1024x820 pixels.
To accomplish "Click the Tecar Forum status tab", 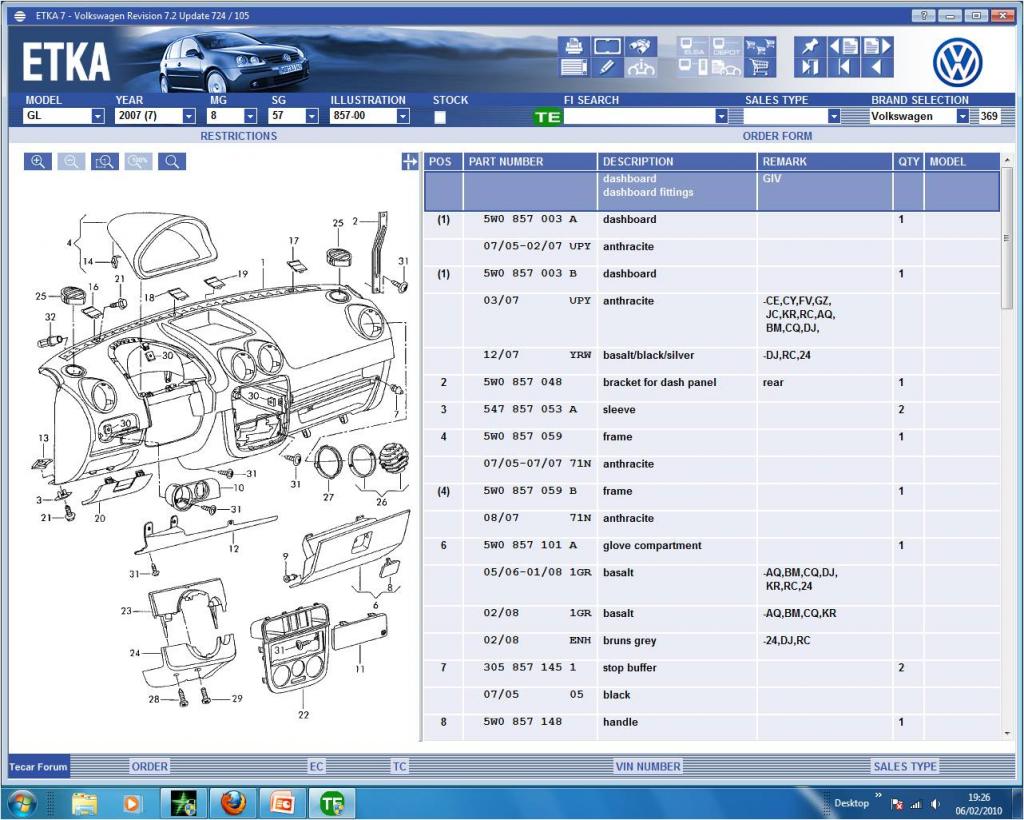I will [38, 766].
